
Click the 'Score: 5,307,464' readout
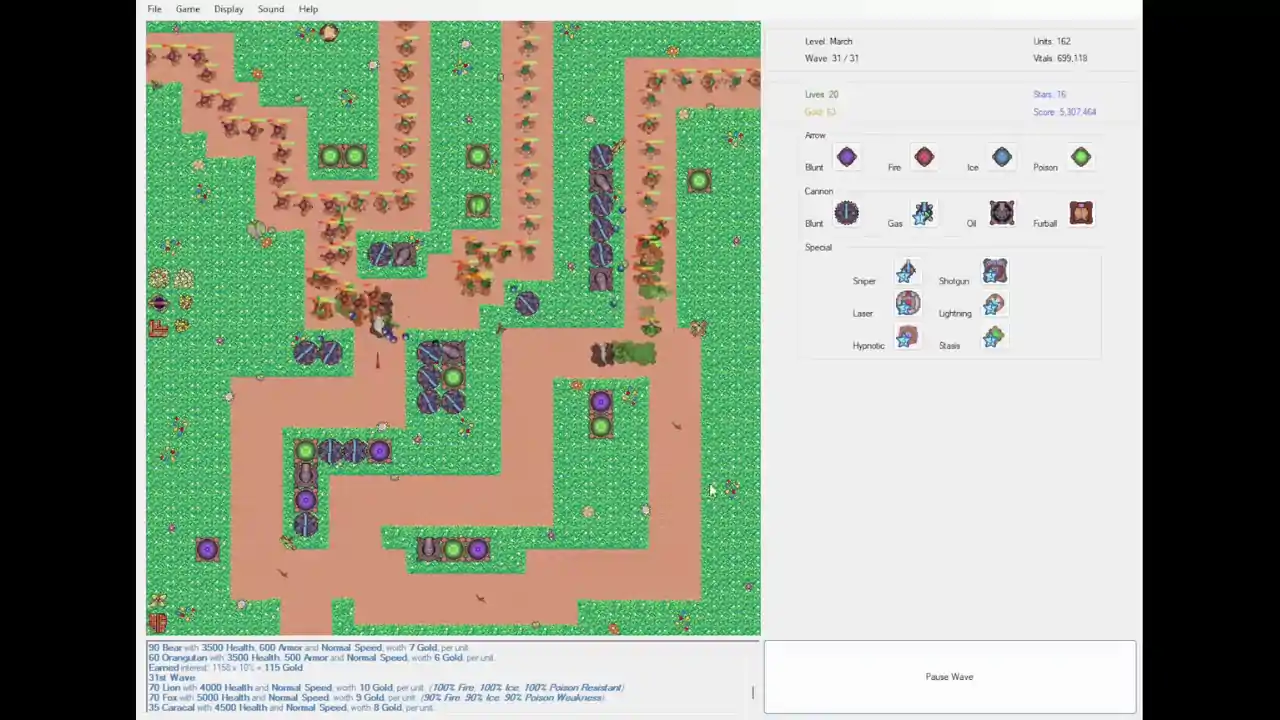[x=1065, y=112]
